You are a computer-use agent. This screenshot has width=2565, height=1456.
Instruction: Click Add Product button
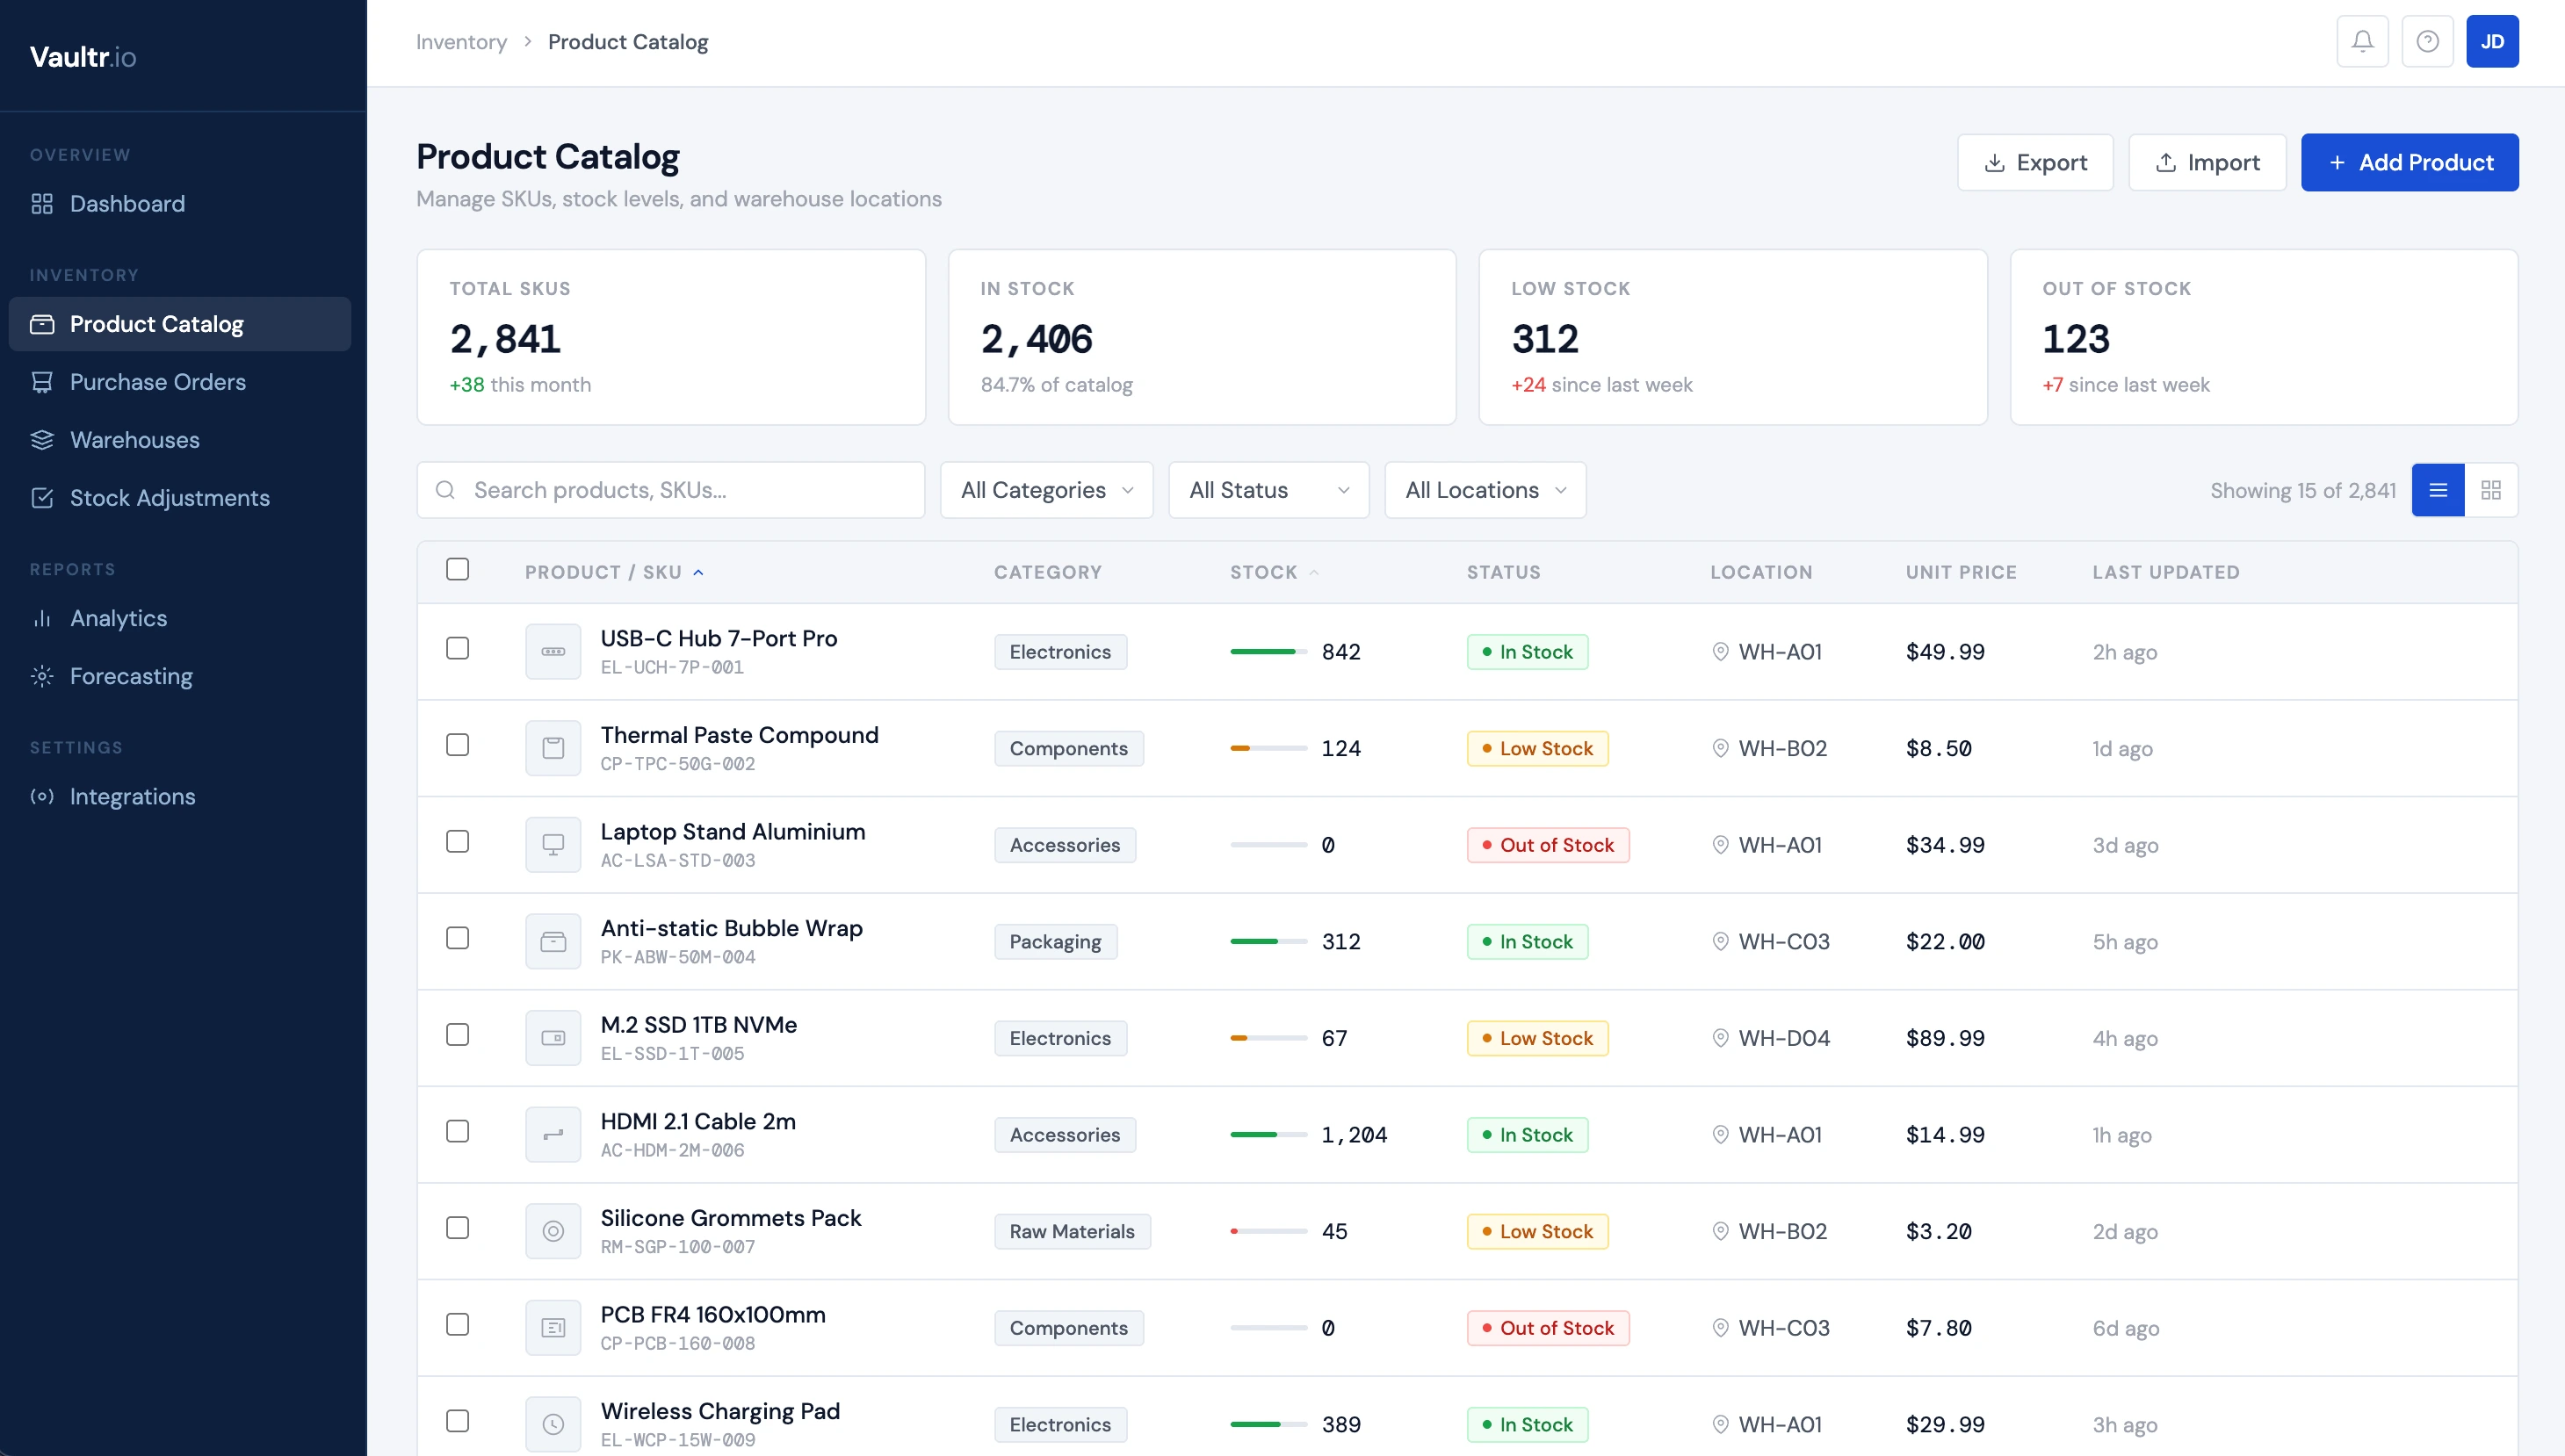pyautogui.click(x=2409, y=162)
